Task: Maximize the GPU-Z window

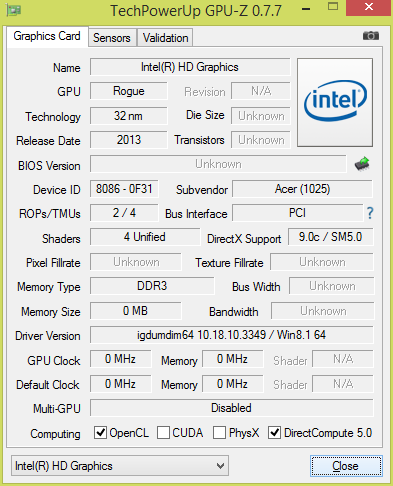Action: click(333, 7)
